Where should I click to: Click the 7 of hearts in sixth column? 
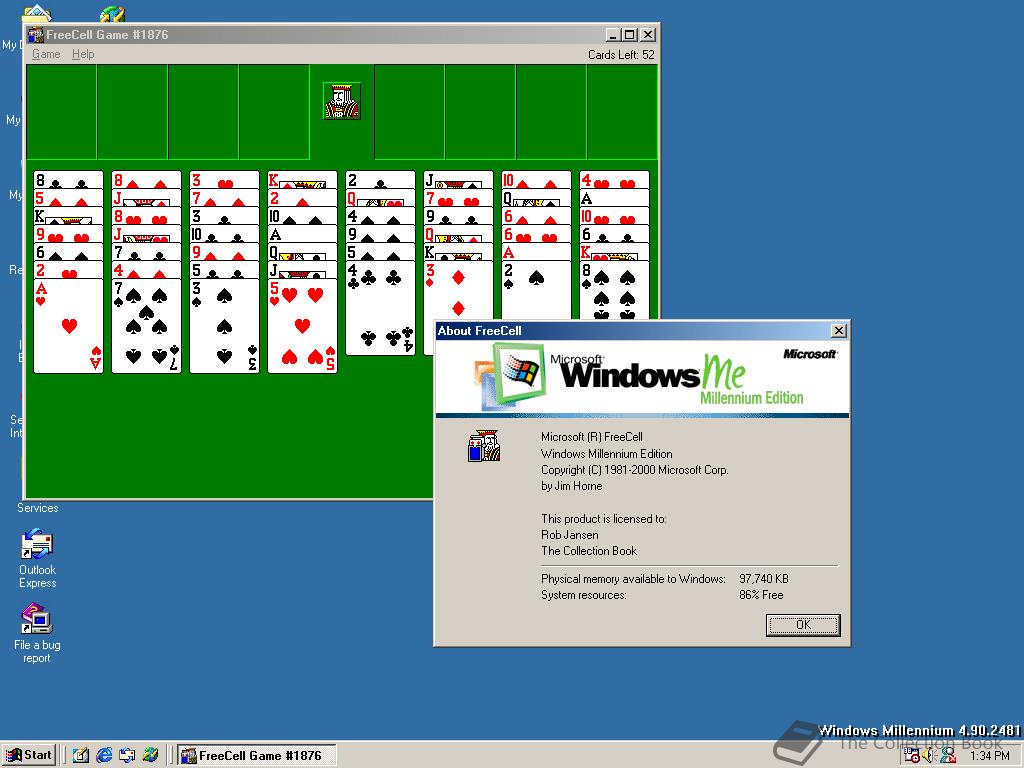click(x=458, y=198)
